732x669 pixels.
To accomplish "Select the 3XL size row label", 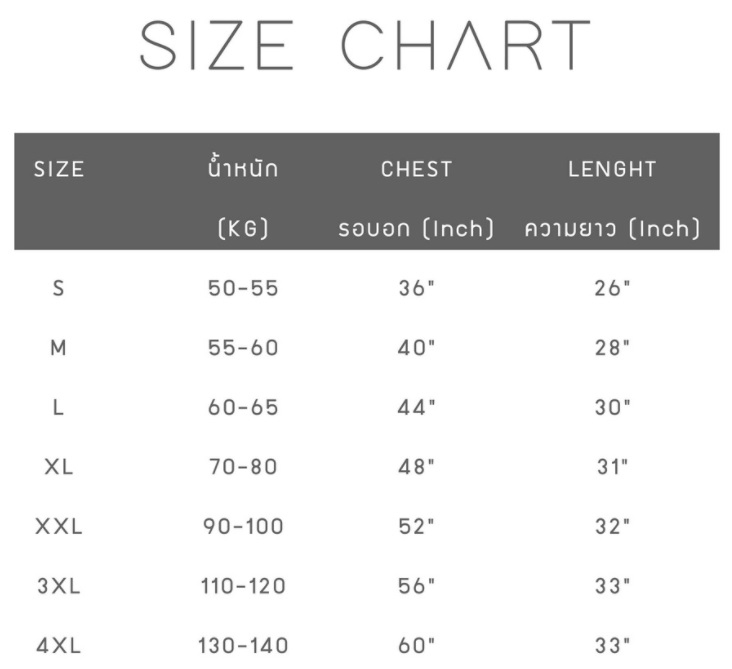I will (x=59, y=586).
